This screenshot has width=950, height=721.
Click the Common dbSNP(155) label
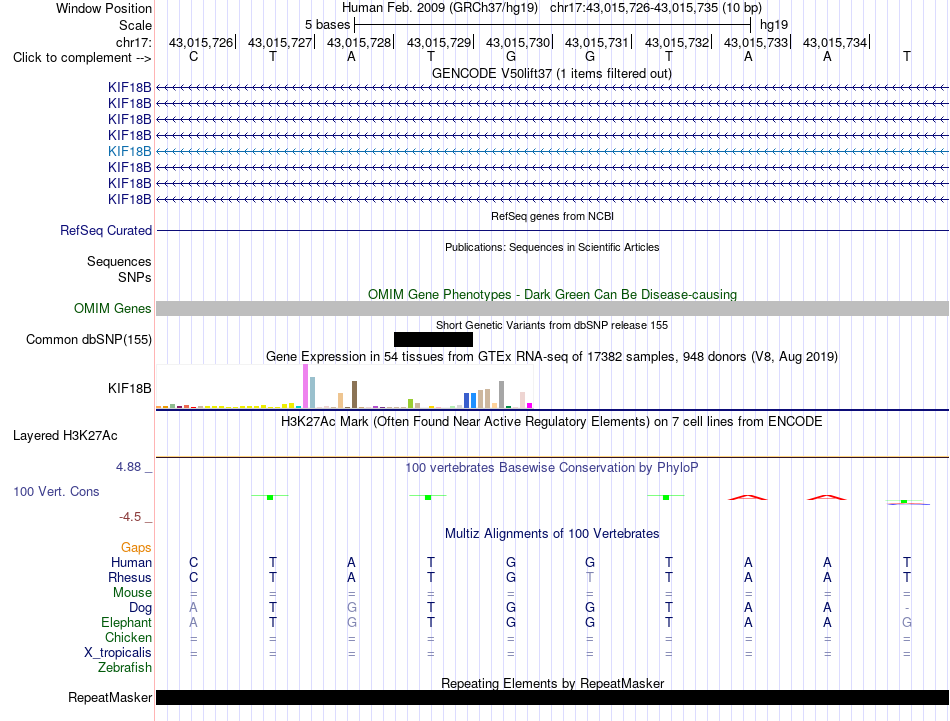(88, 339)
